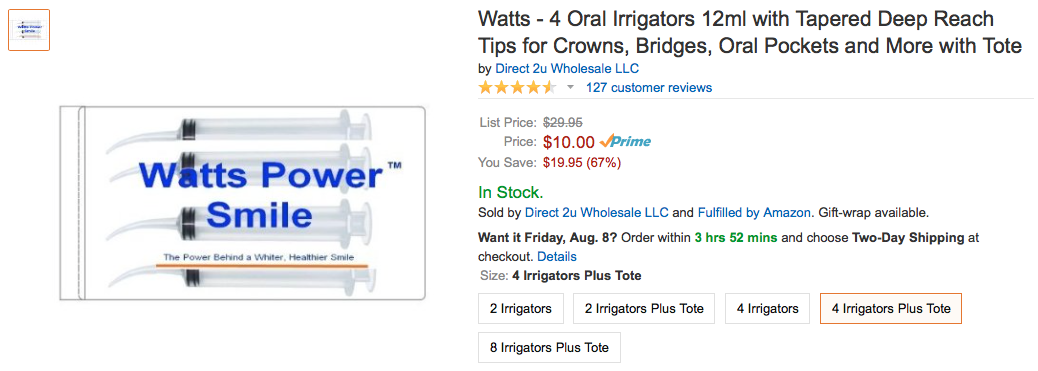
Task: Click the Watts Power Smile tagline text
Action: tap(259, 257)
